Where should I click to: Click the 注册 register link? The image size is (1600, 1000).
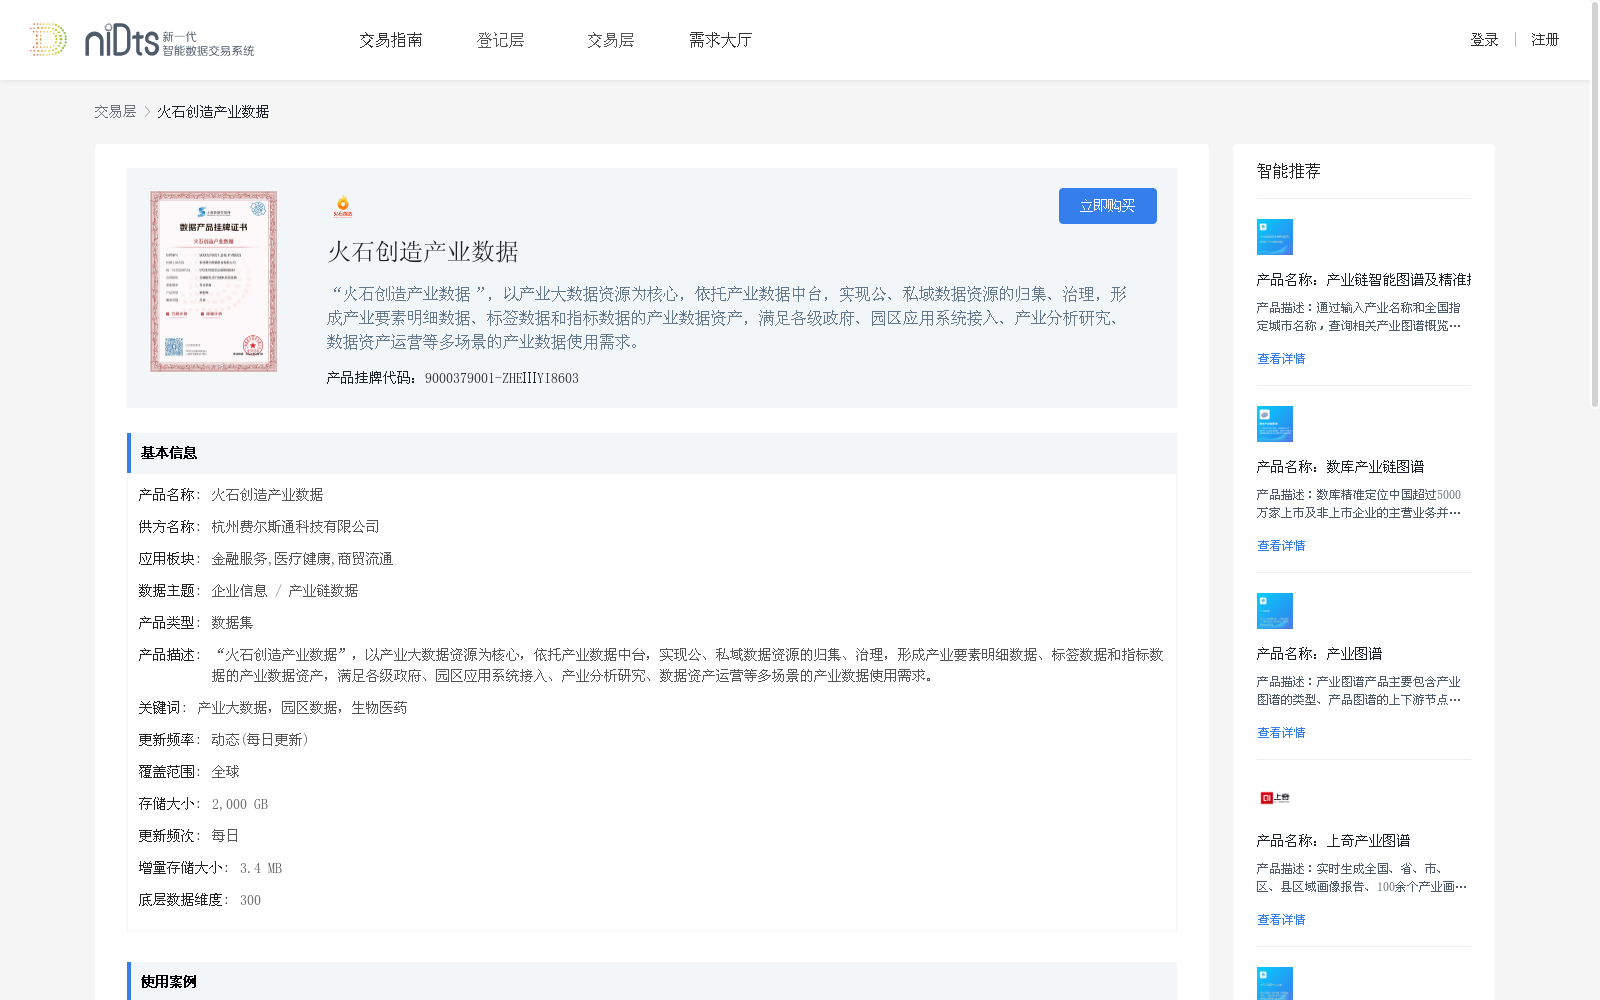coord(1545,40)
